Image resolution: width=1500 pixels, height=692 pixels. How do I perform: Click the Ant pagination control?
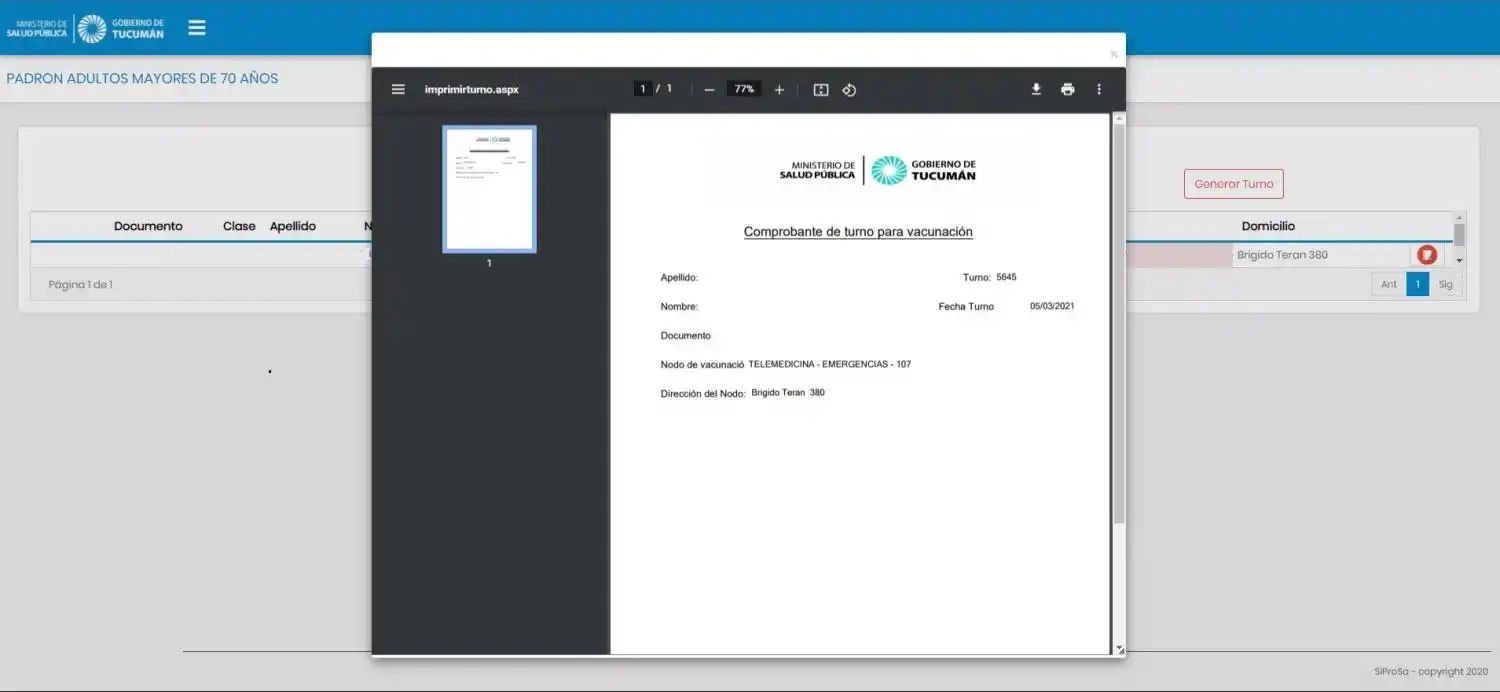[1389, 284]
